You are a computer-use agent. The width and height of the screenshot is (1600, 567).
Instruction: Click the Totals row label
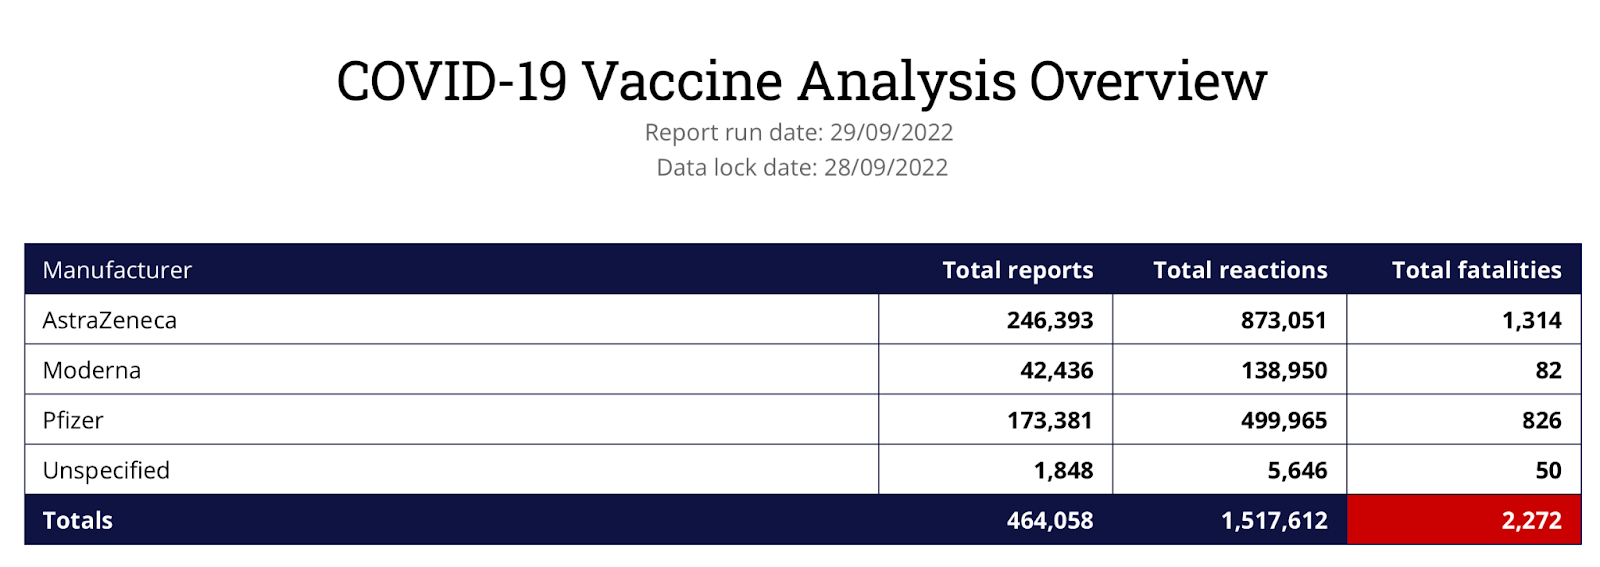click(x=77, y=520)
